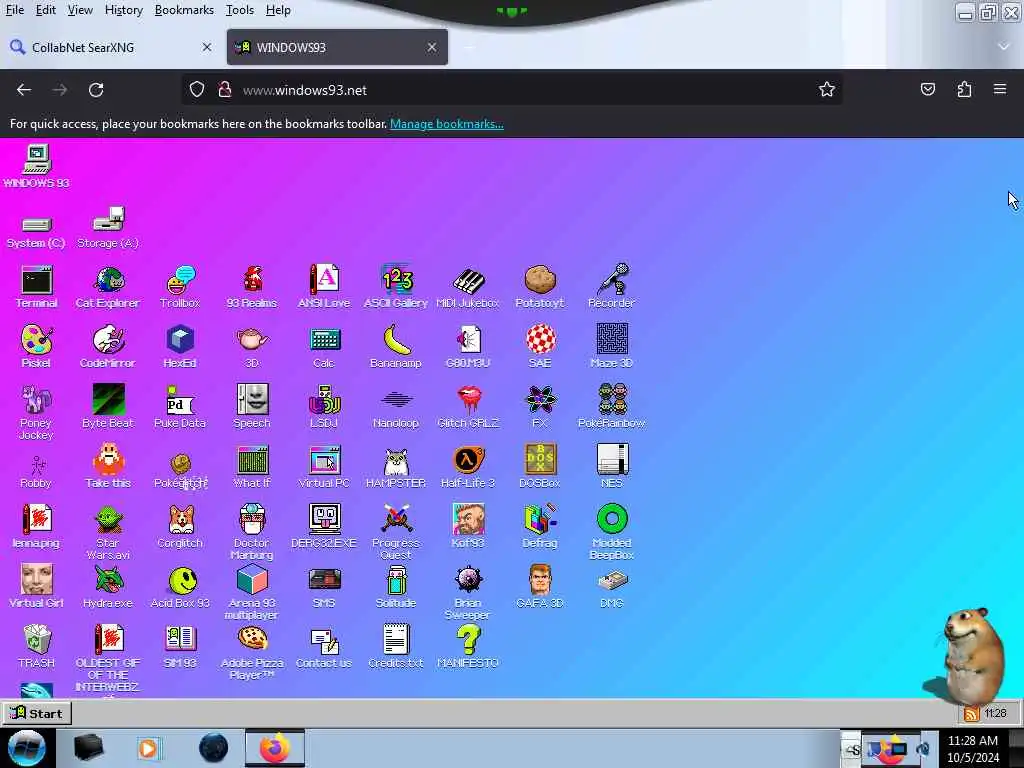
Task: Open MANIFESTO question mark icon
Action: click(468, 647)
